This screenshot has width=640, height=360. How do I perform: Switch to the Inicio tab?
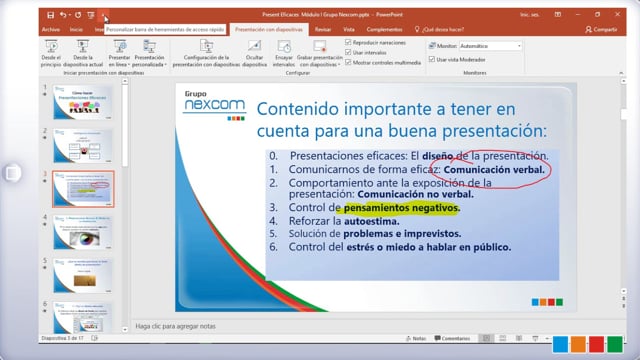pyautogui.click(x=76, y=29)
